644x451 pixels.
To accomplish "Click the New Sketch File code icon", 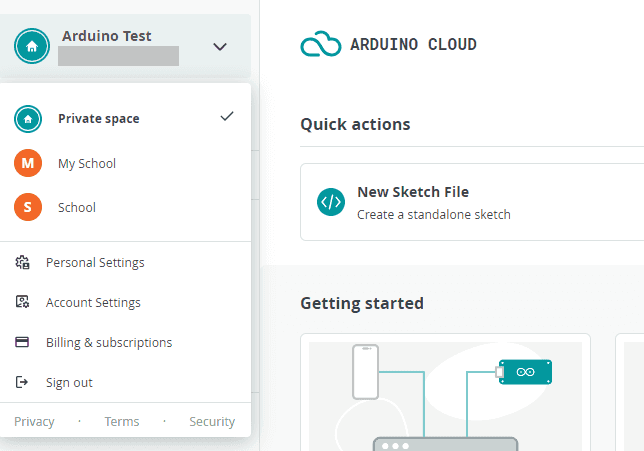I will pos(331,201).
